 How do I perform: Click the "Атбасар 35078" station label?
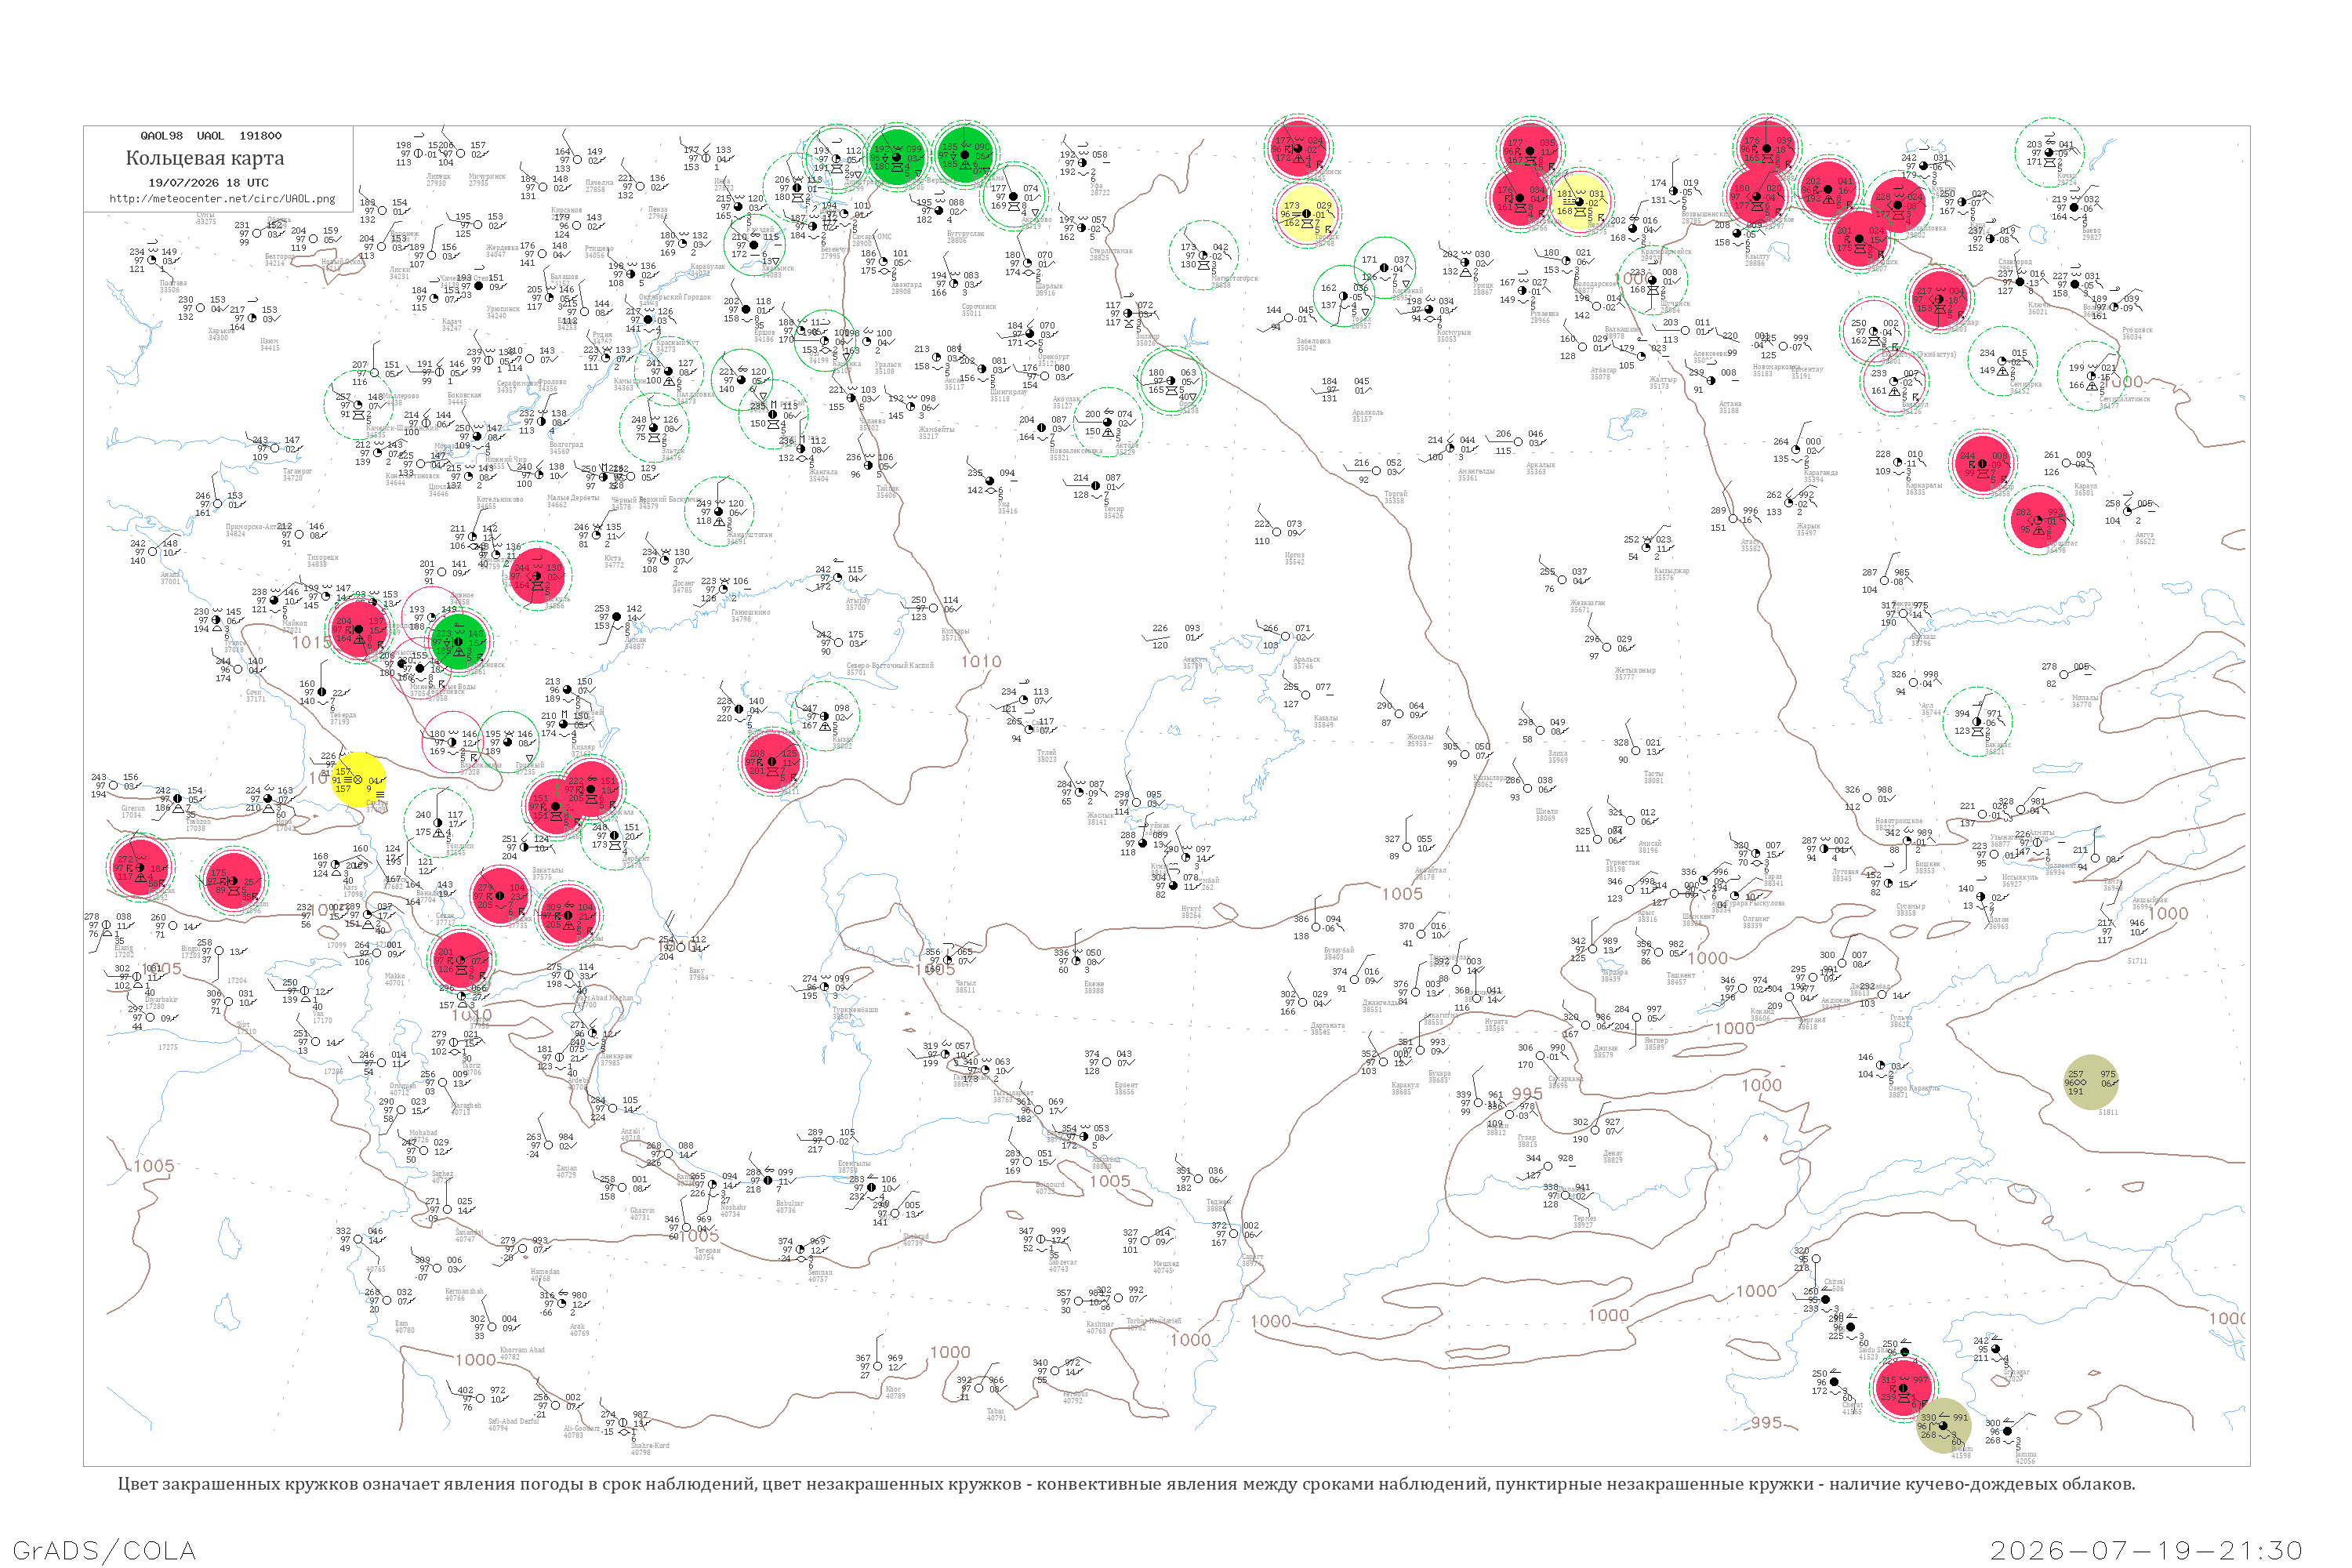pos(1603,373)
